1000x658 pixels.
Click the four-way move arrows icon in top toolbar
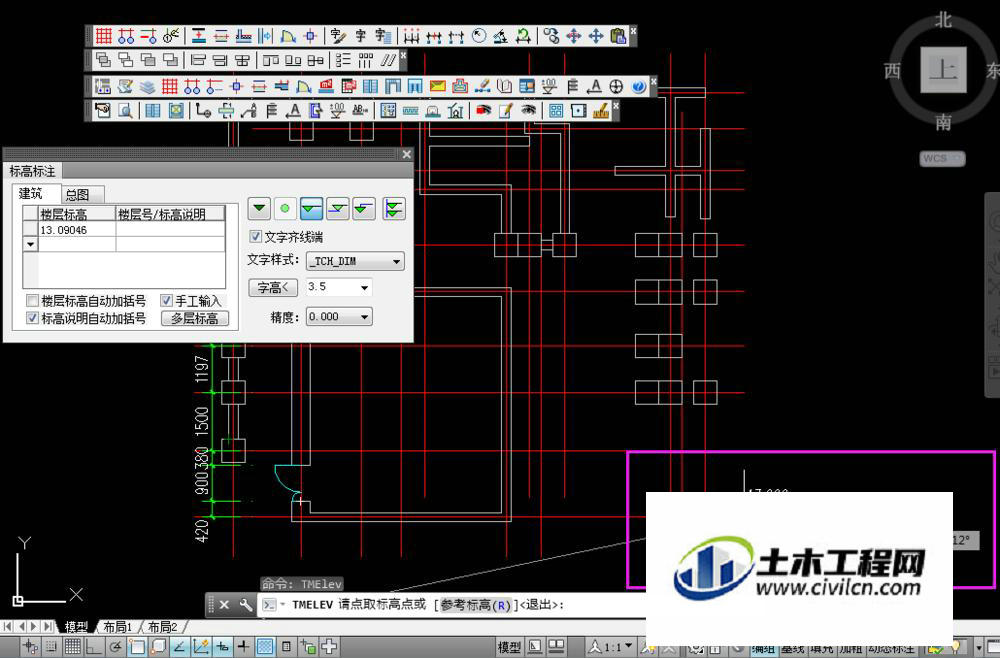595,36
